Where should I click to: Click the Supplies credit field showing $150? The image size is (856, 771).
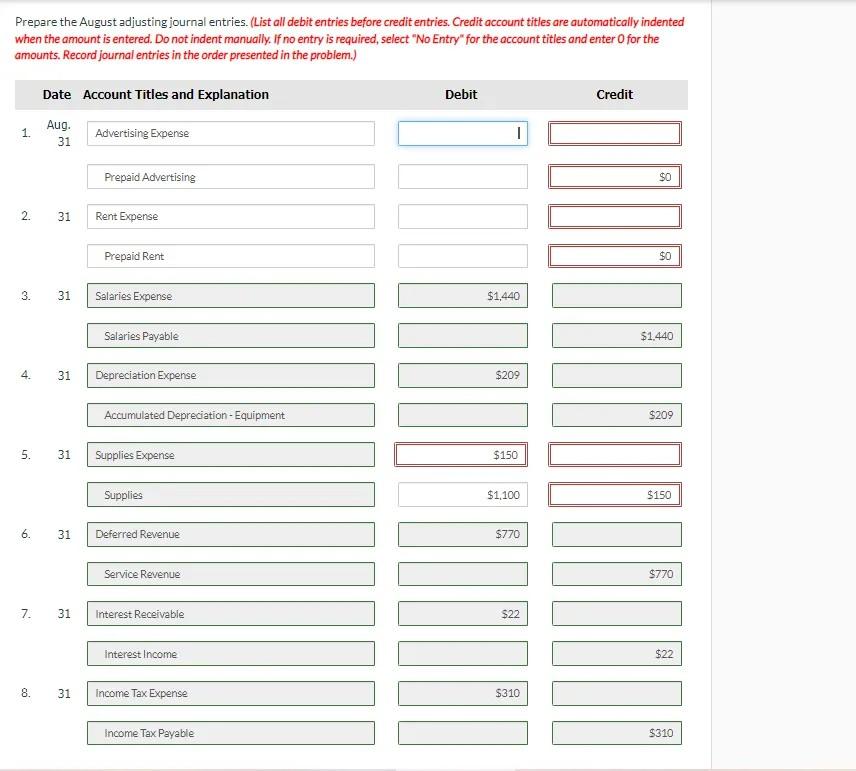pyautogui.click(x=614, y=494)
